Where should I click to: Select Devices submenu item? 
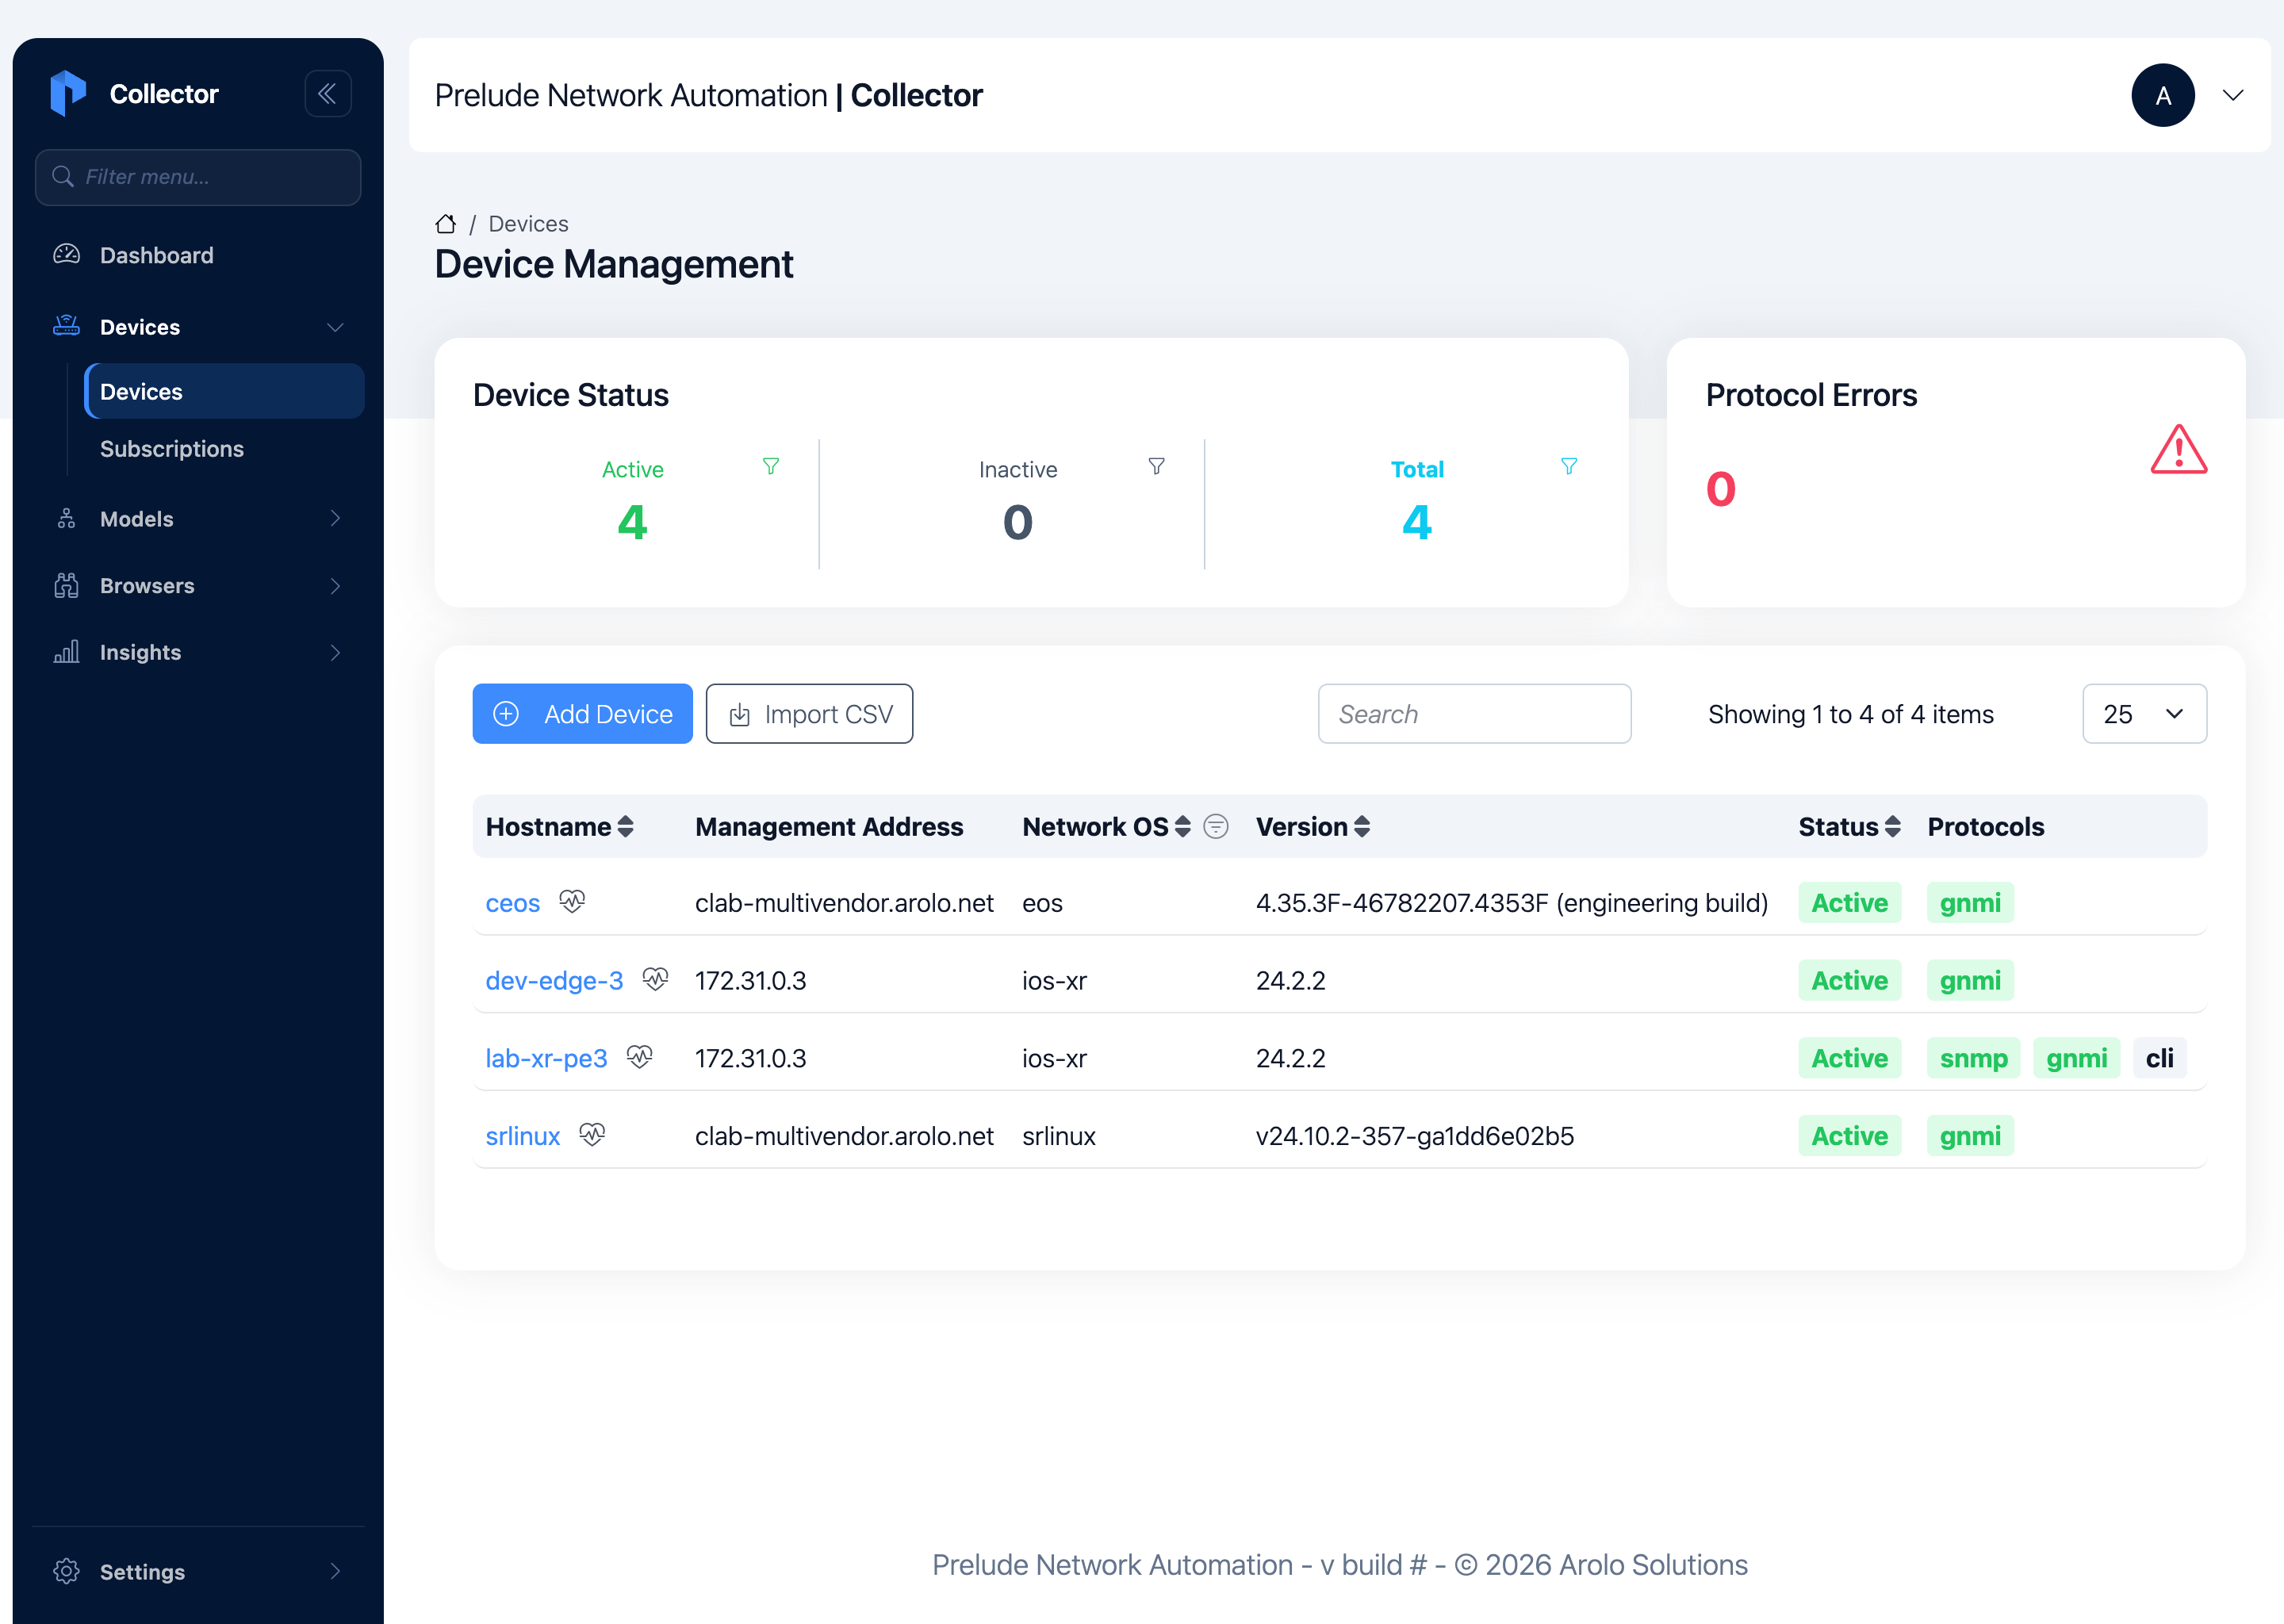224,391
